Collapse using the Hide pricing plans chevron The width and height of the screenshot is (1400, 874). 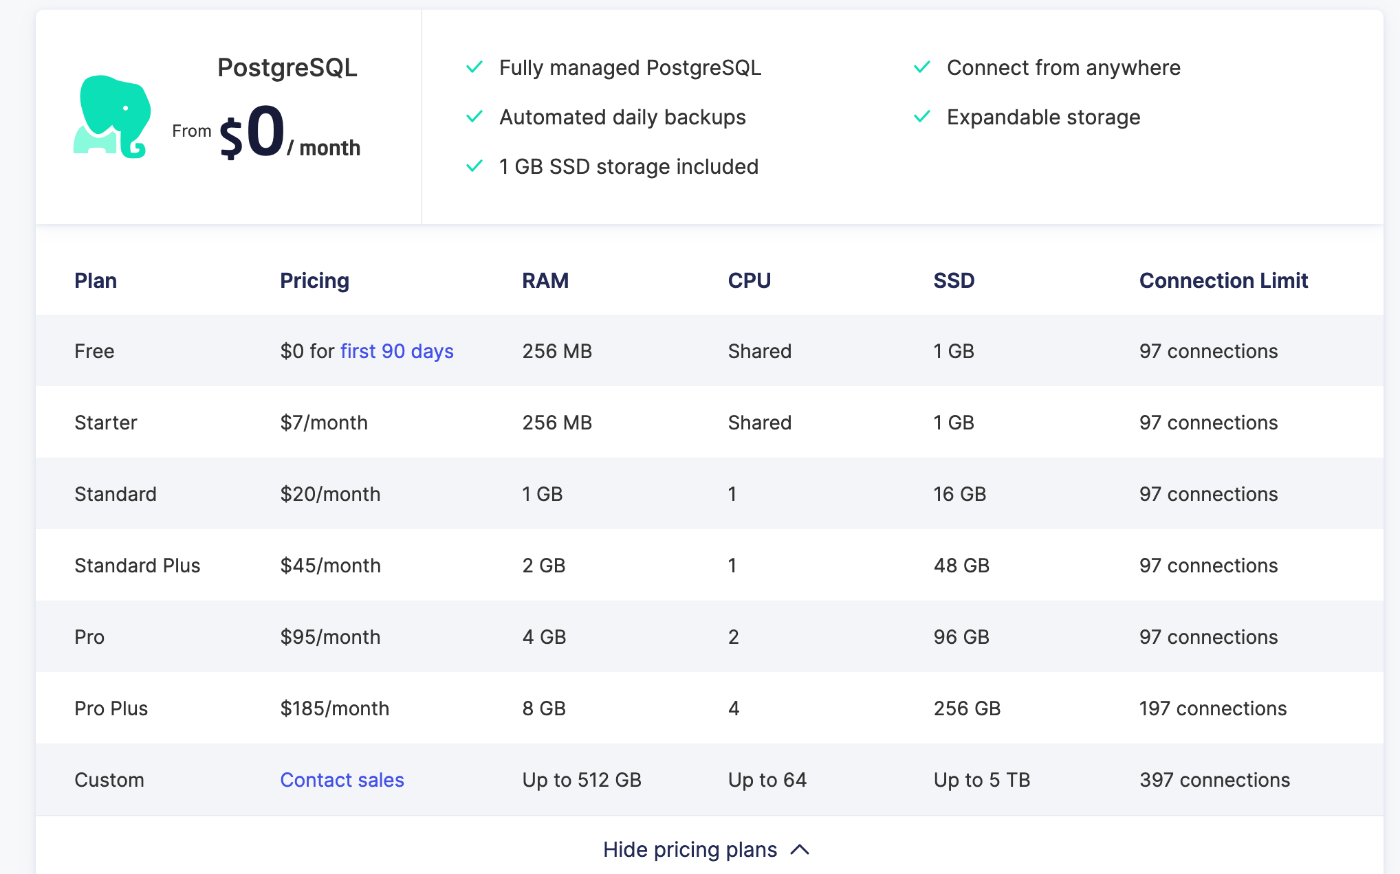800,850
